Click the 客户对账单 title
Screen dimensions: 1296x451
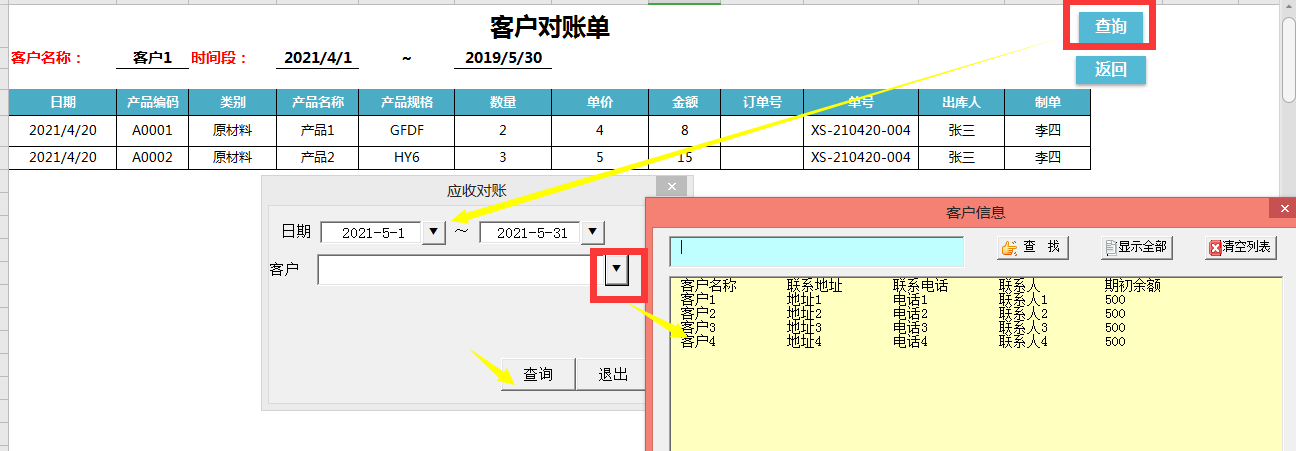tap(550, 27)
